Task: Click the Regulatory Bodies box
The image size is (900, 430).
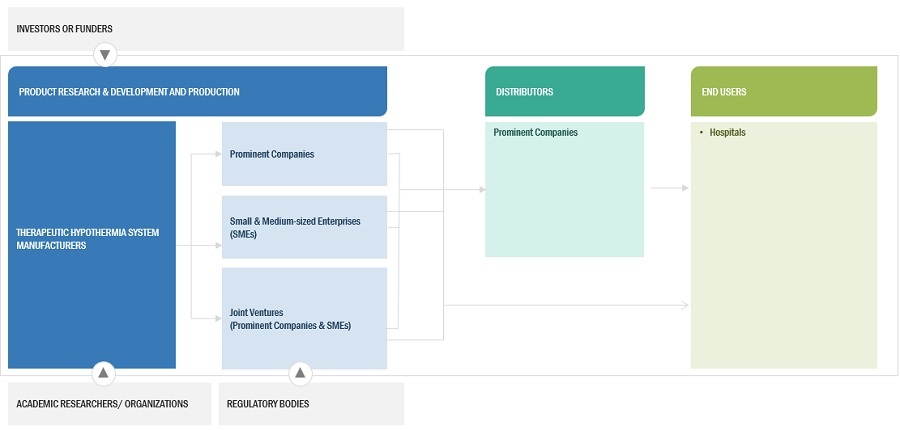Action: coord(311,404)
